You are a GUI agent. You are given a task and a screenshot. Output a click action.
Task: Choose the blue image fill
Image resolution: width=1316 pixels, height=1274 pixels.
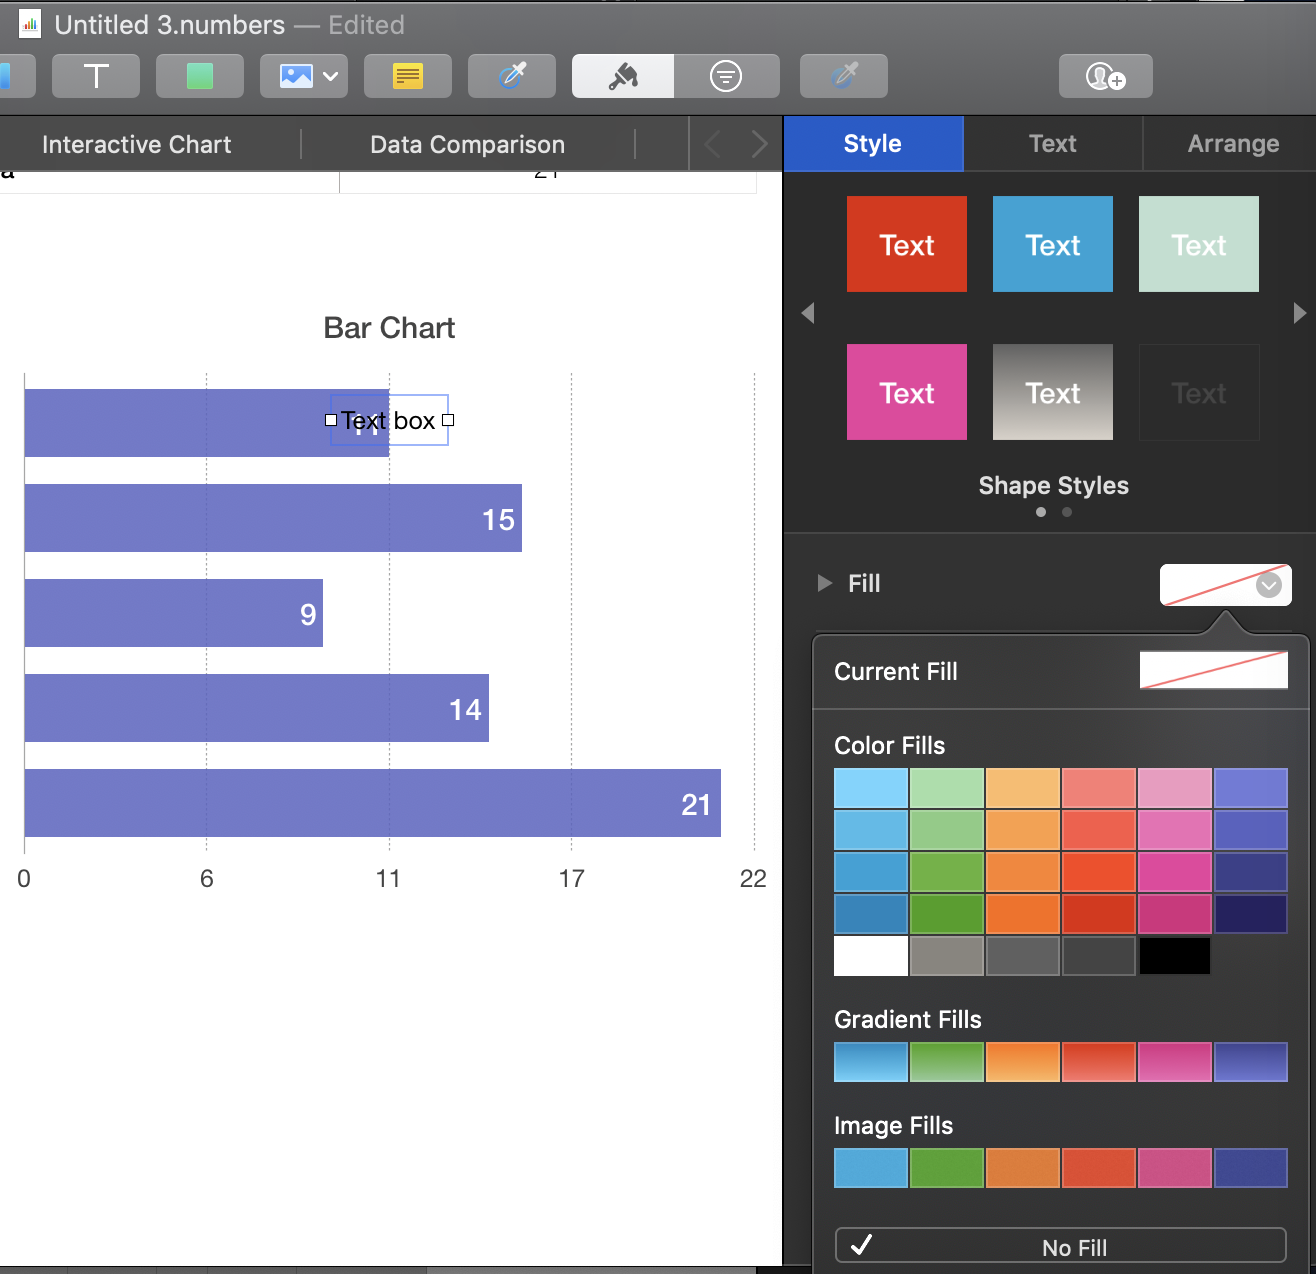[x=871, y=1168]
